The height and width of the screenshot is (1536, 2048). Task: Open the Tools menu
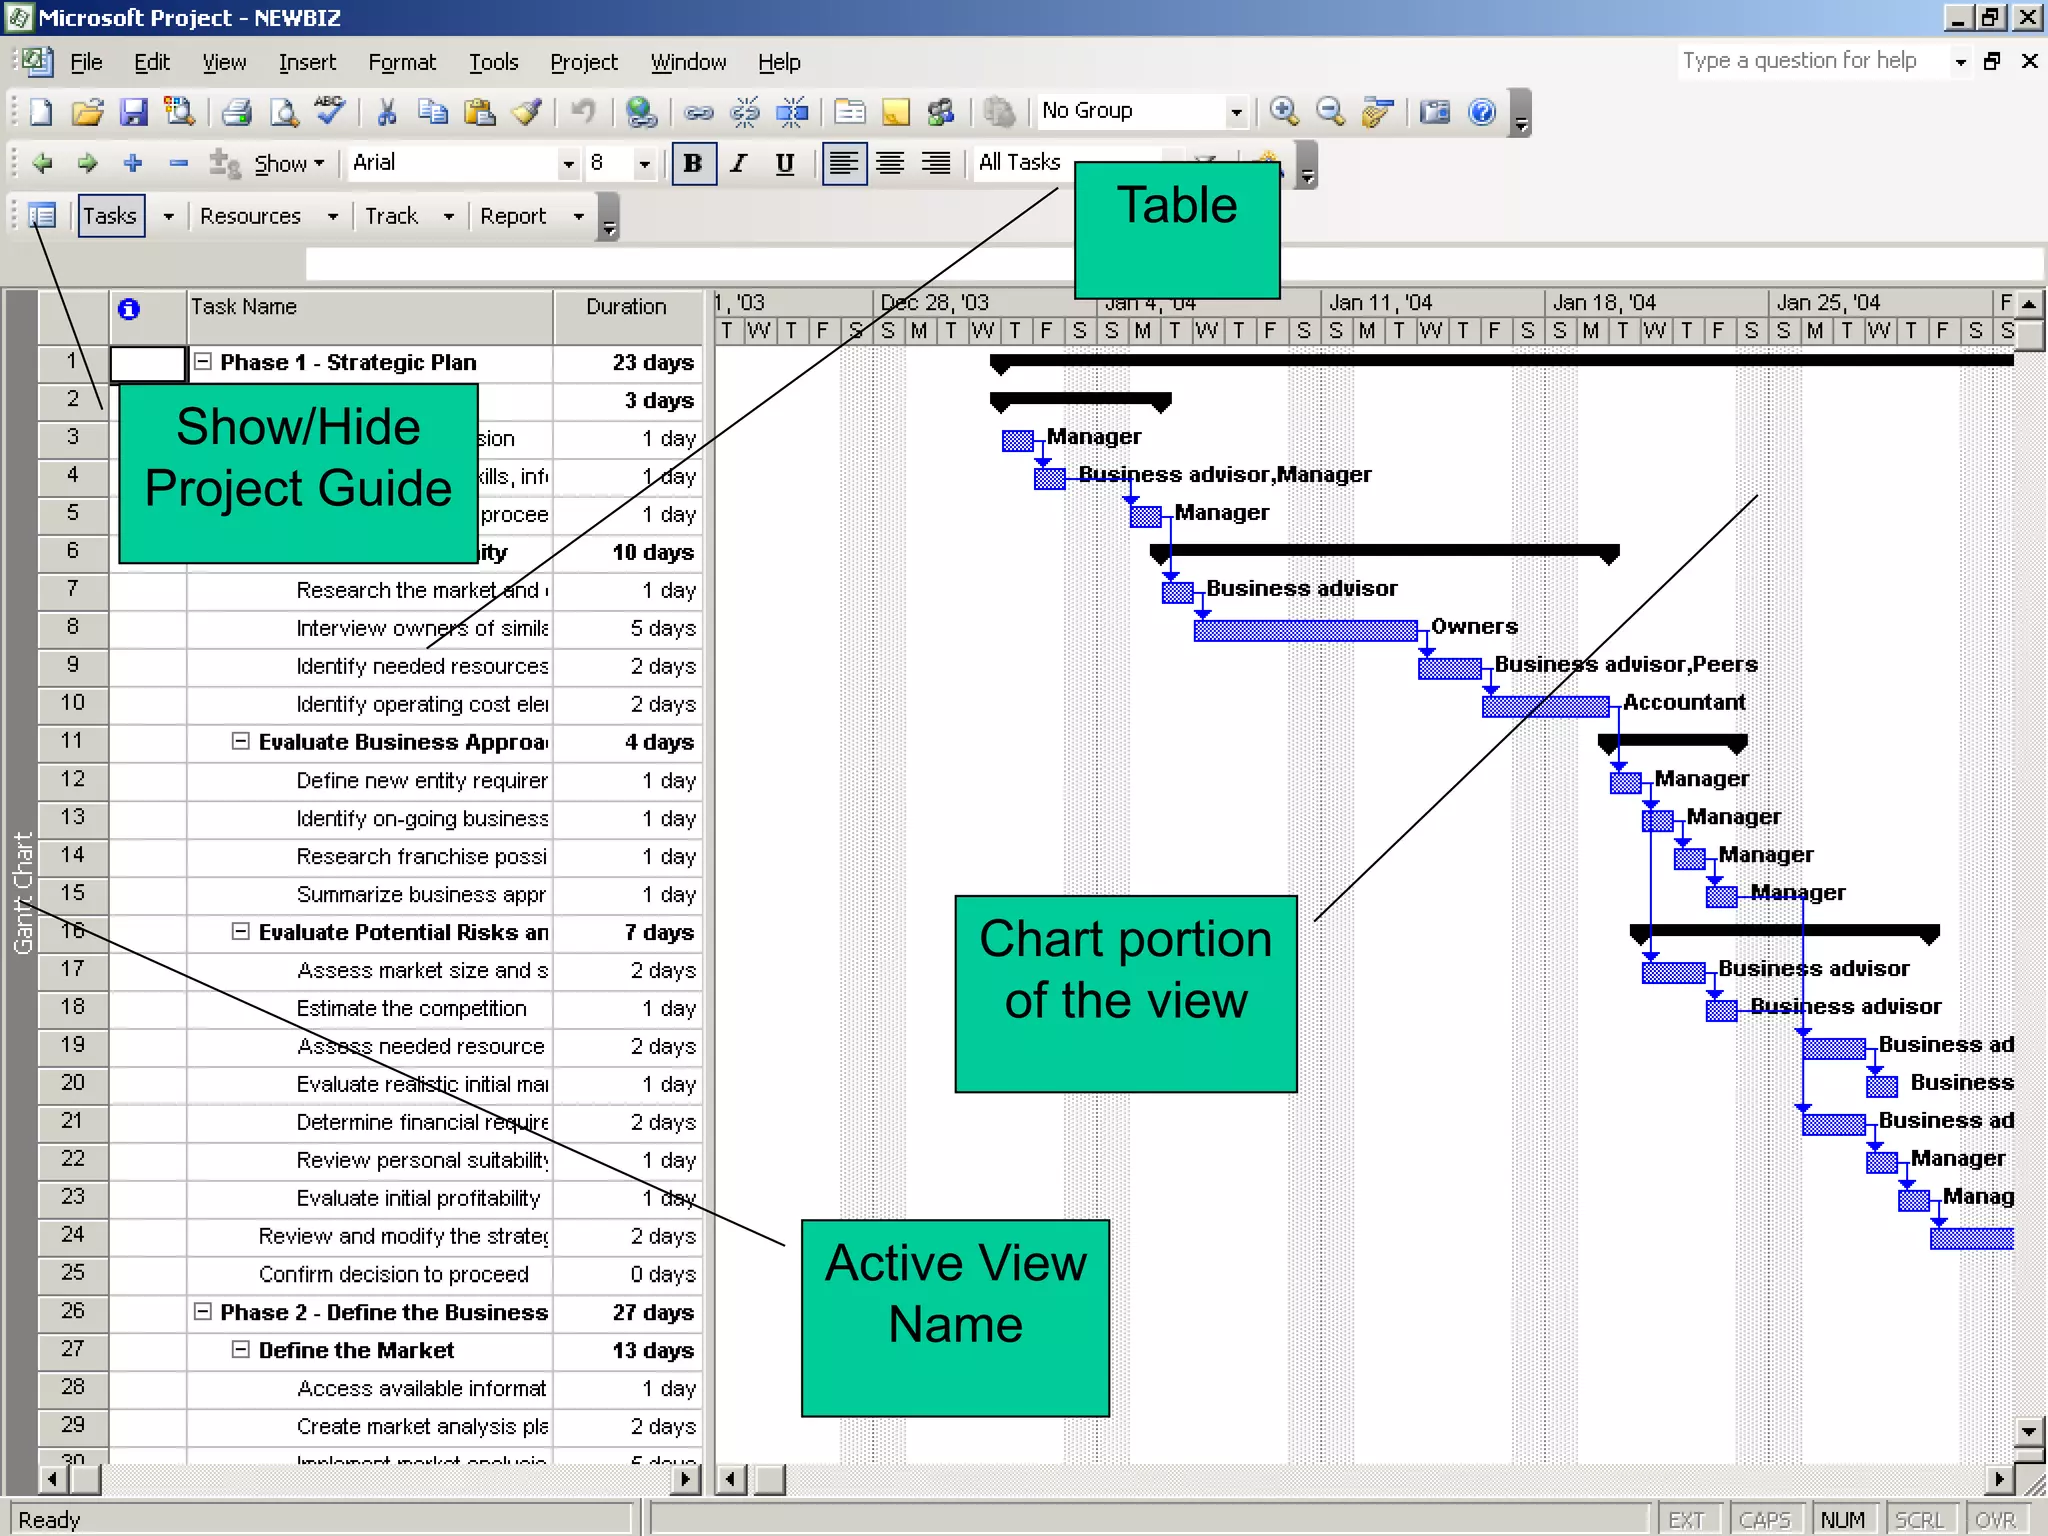pyautogui.click(x=494, y=62)
